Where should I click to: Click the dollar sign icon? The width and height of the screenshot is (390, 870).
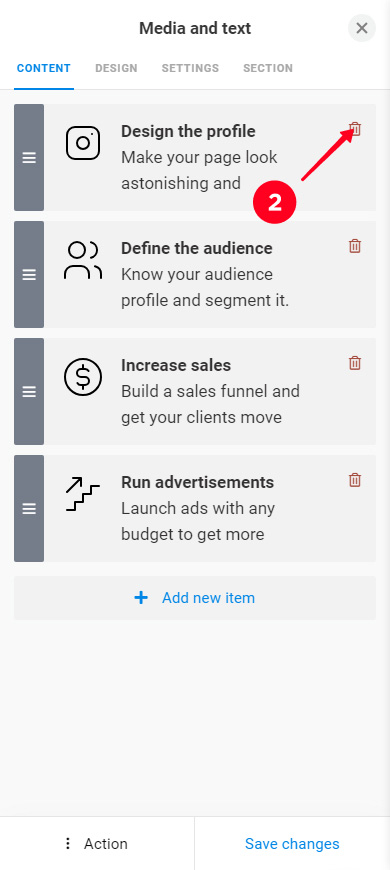tap(83, 377)
